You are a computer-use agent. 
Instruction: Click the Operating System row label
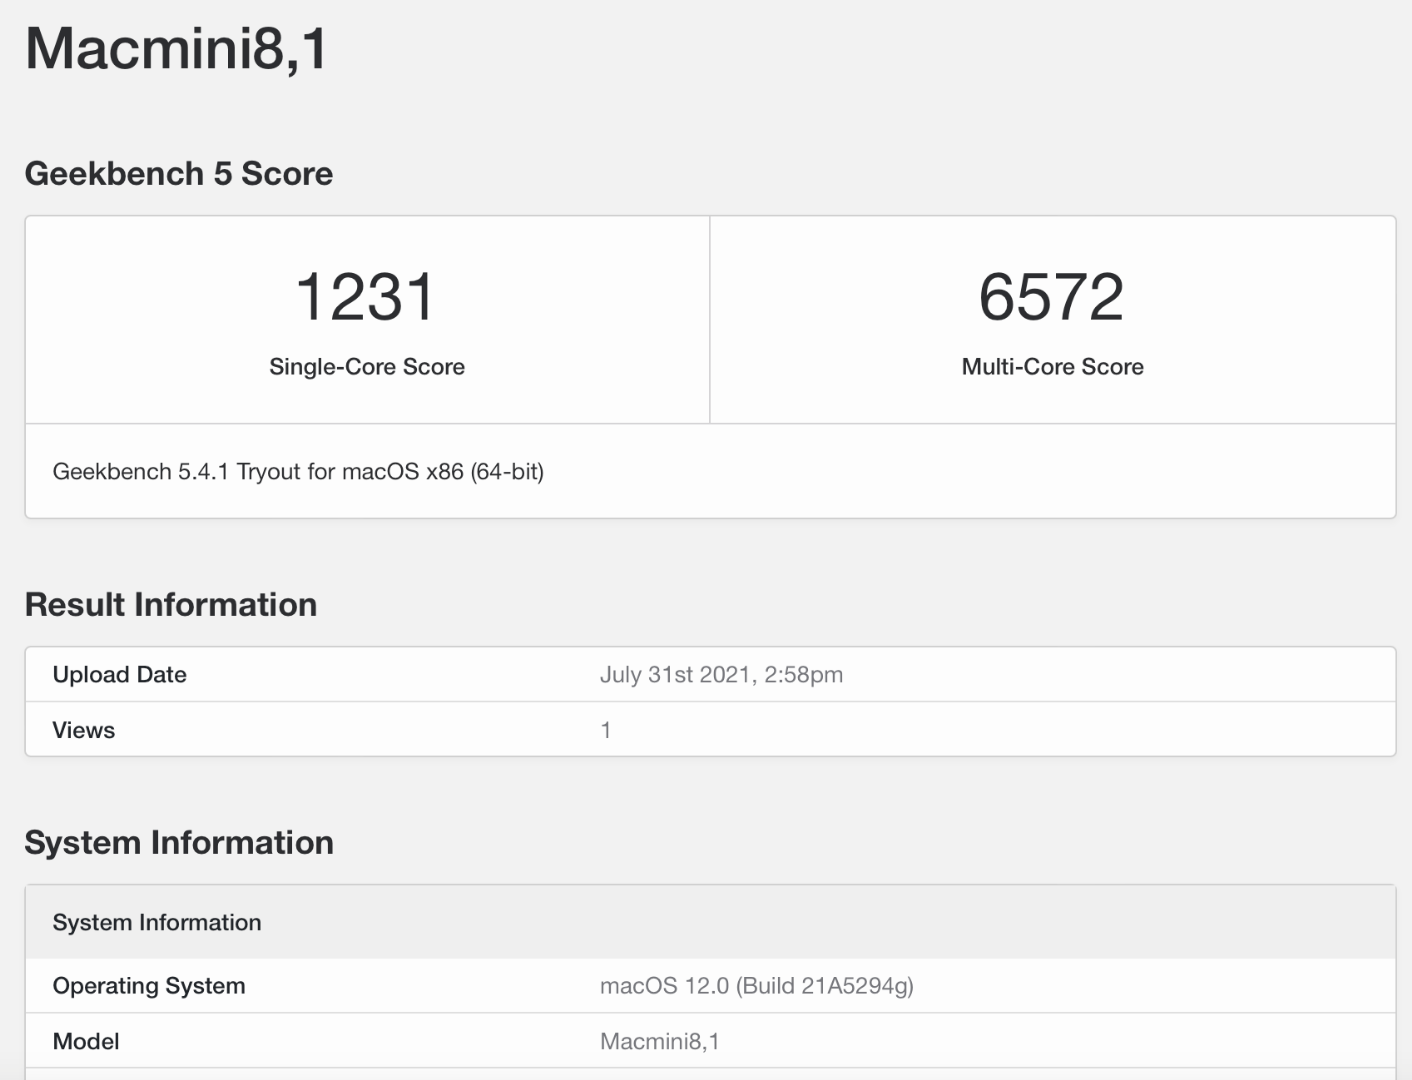pyautogui.click(x=149, y=986)
